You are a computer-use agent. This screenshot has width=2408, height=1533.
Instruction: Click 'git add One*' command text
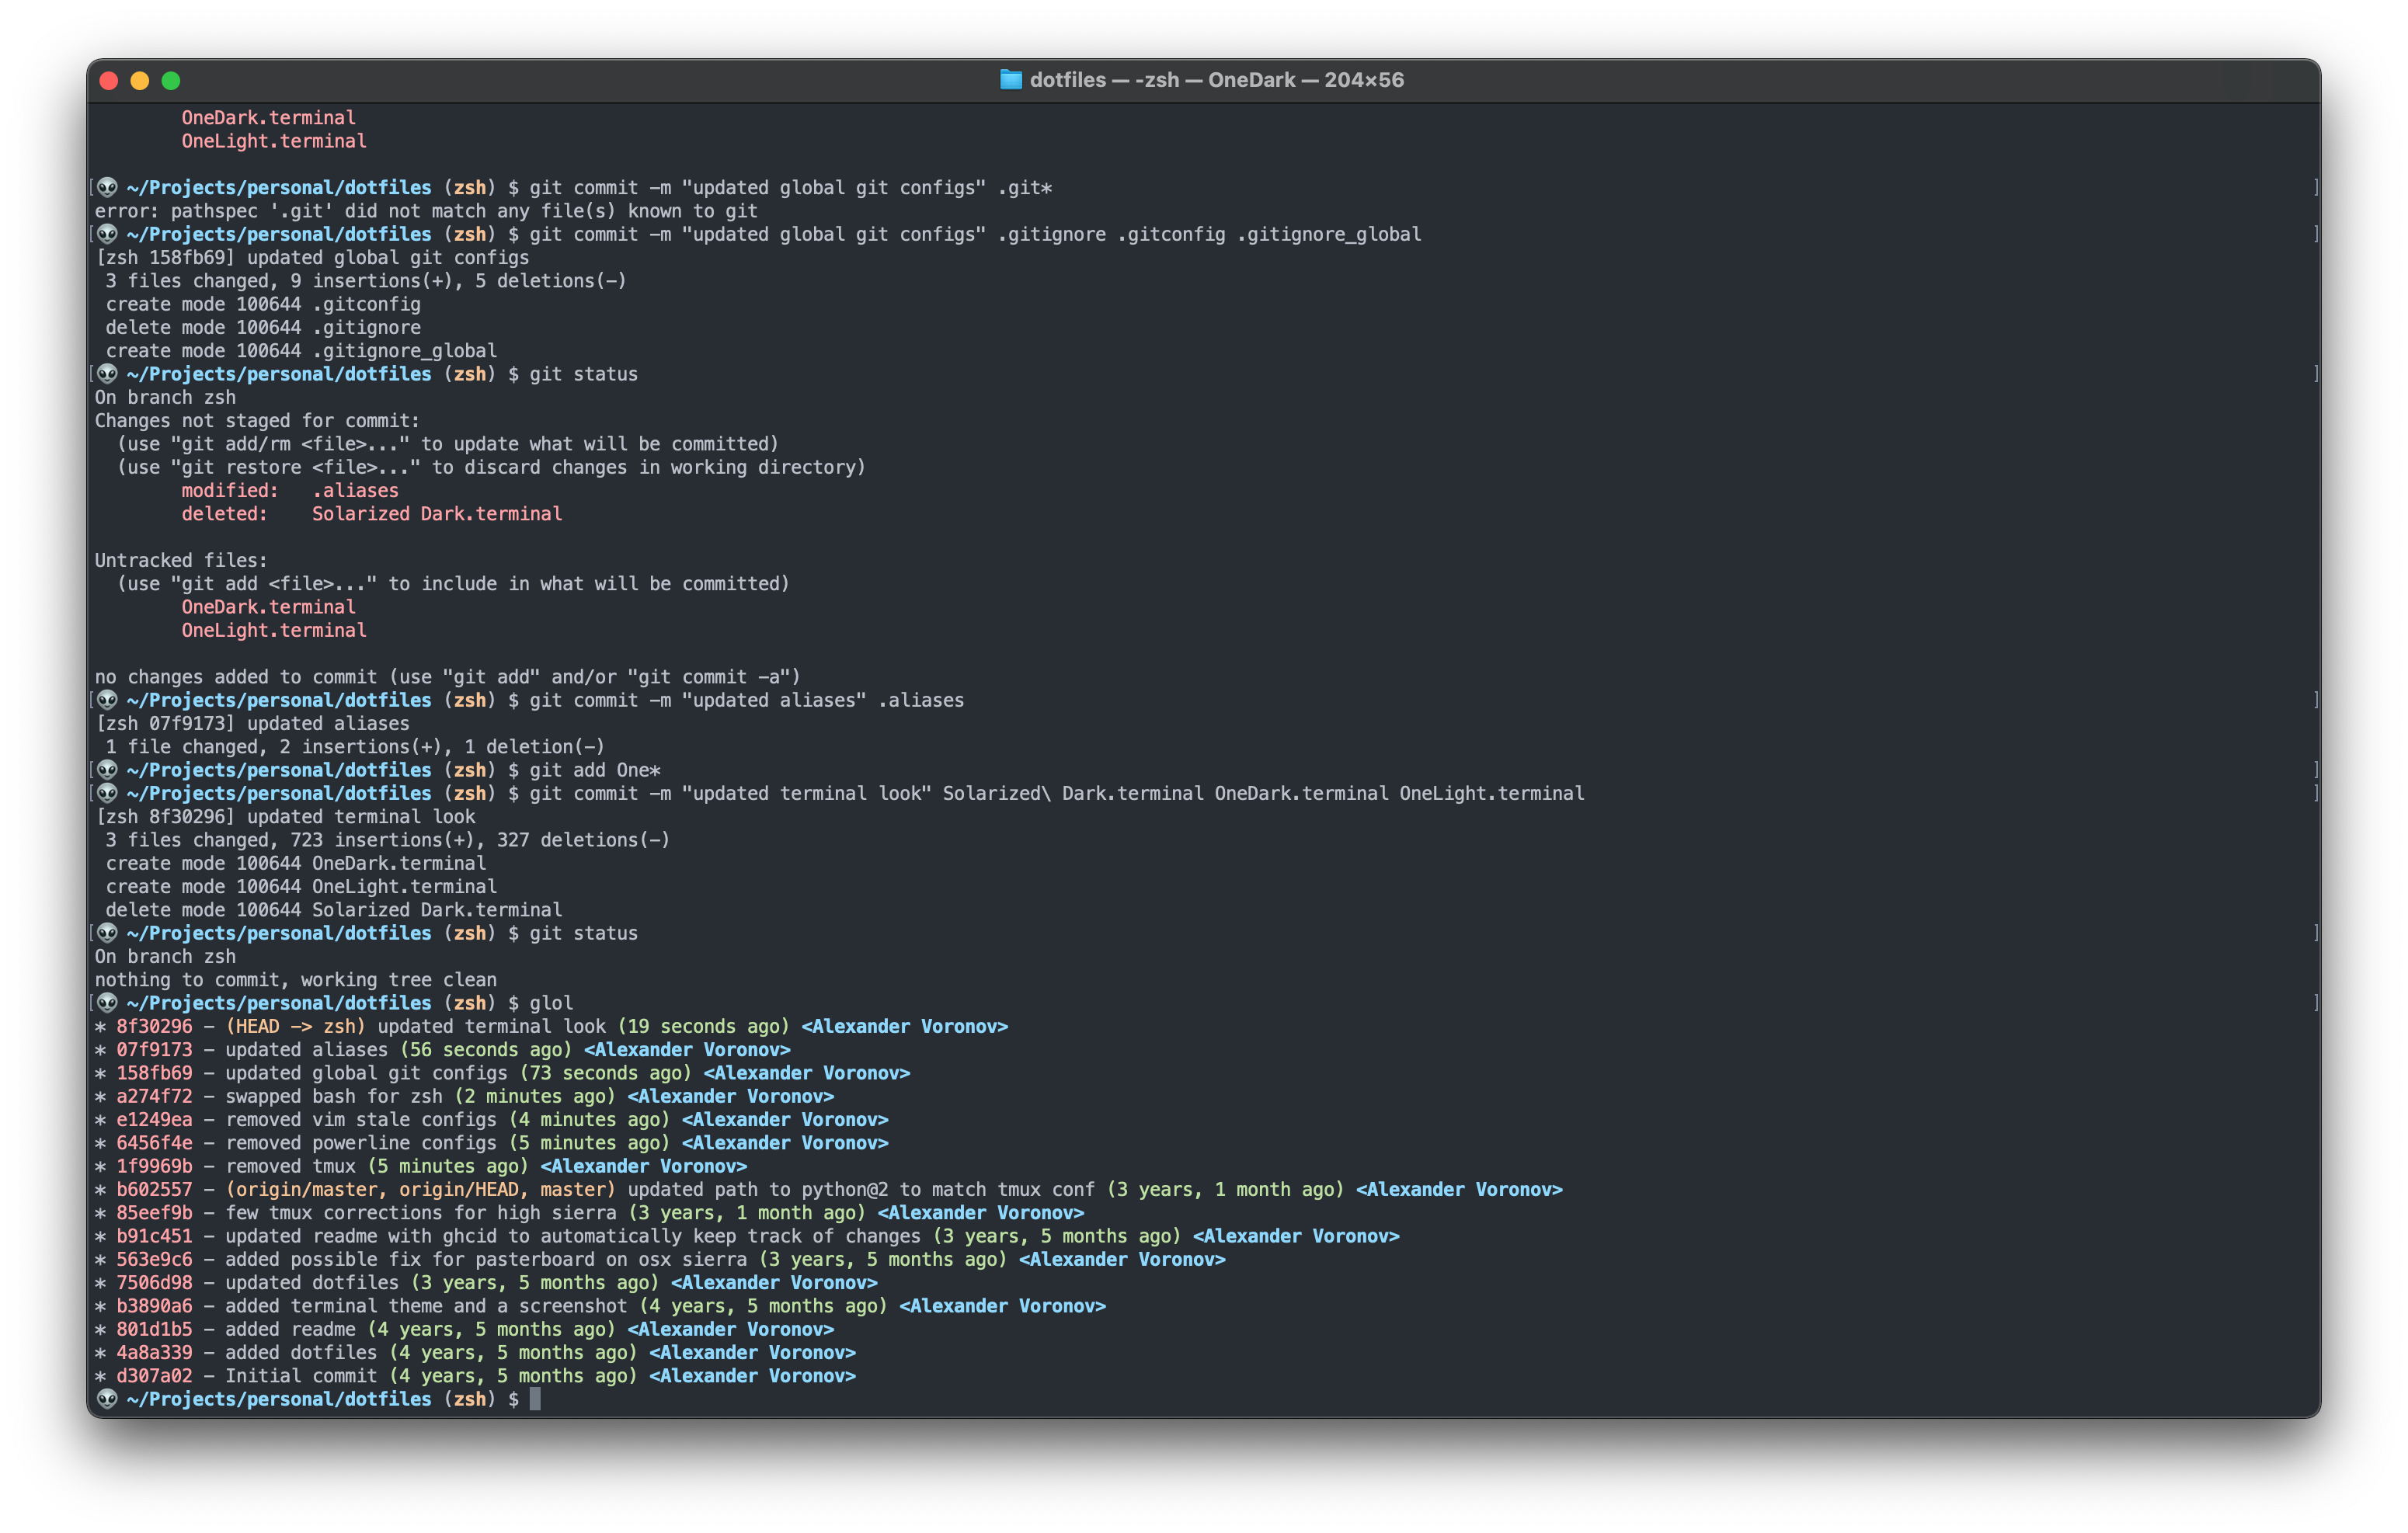(x=595, y=770)
